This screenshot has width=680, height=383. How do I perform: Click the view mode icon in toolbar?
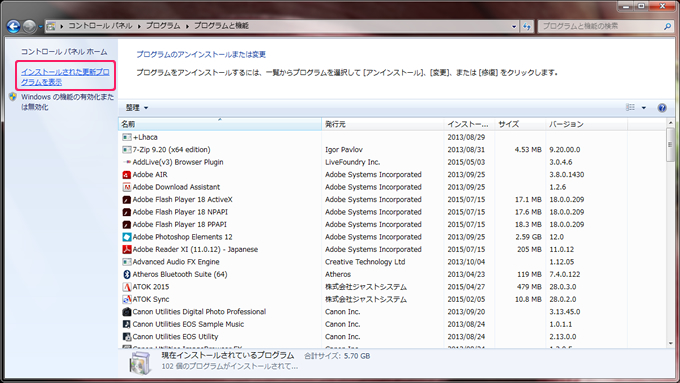click(x=631, y=108)
